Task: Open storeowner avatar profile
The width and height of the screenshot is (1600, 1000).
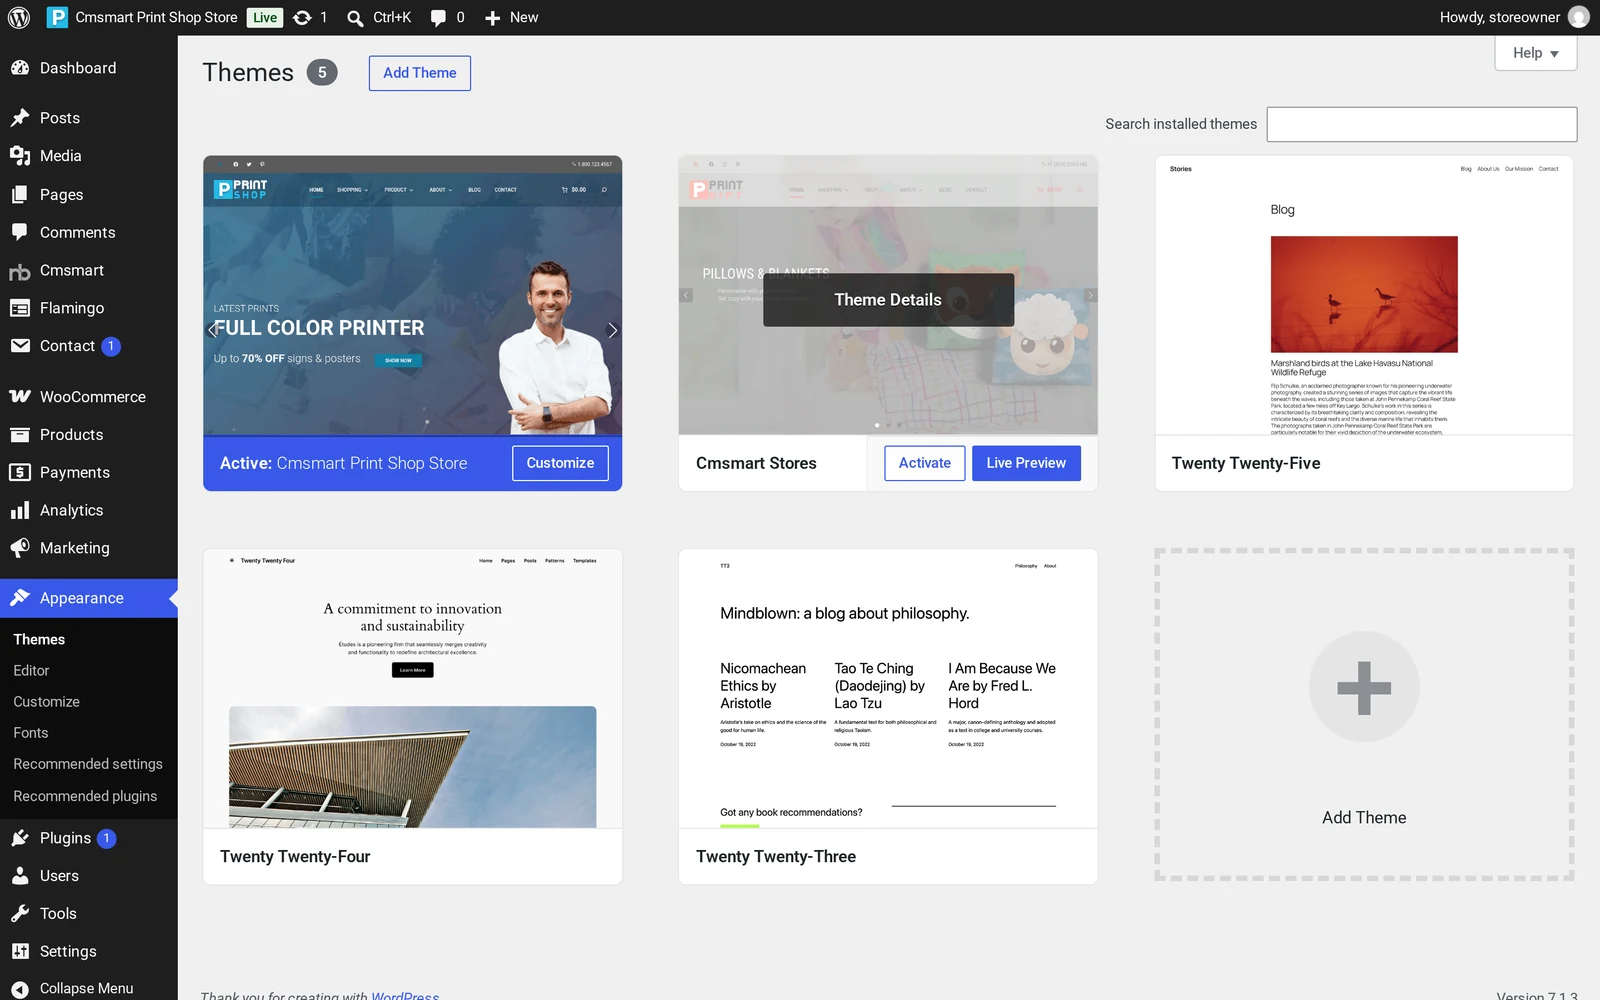Action: point(1579,17)
